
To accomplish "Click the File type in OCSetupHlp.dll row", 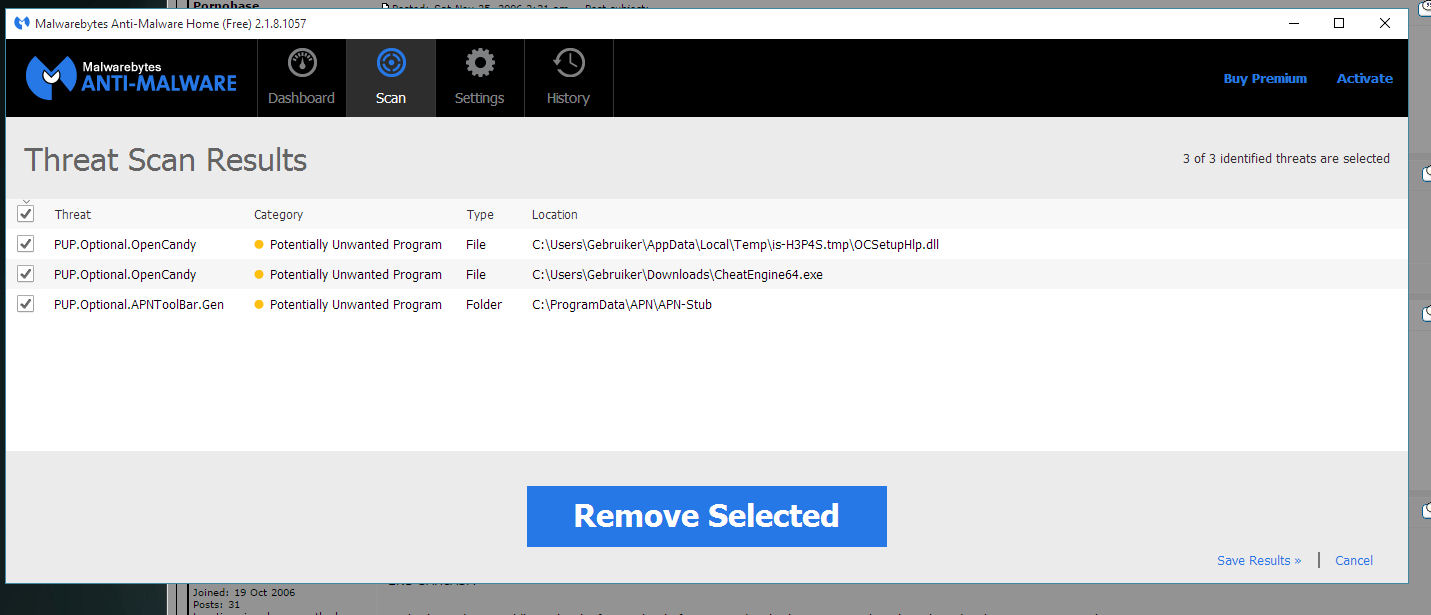I will tap(476, 244).
